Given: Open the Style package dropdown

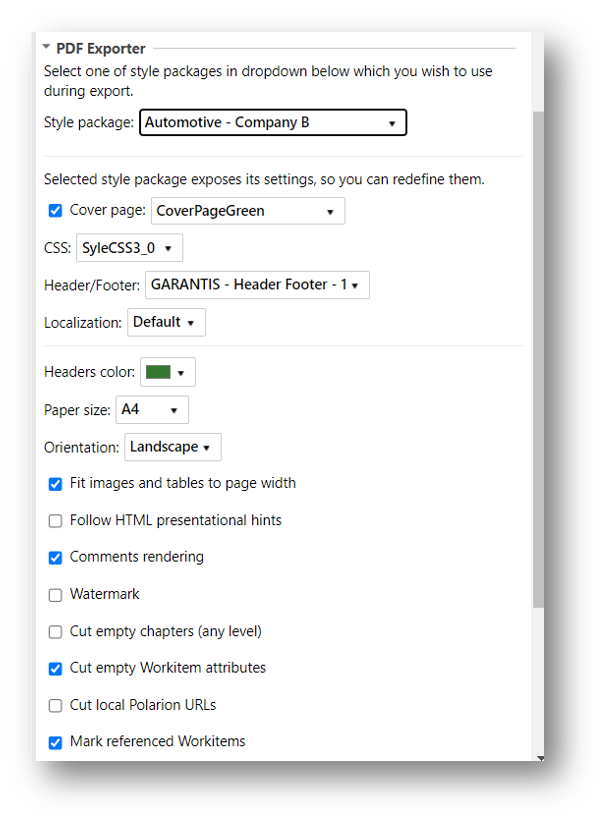Looking at the screenshot, I should pos(273,122).
